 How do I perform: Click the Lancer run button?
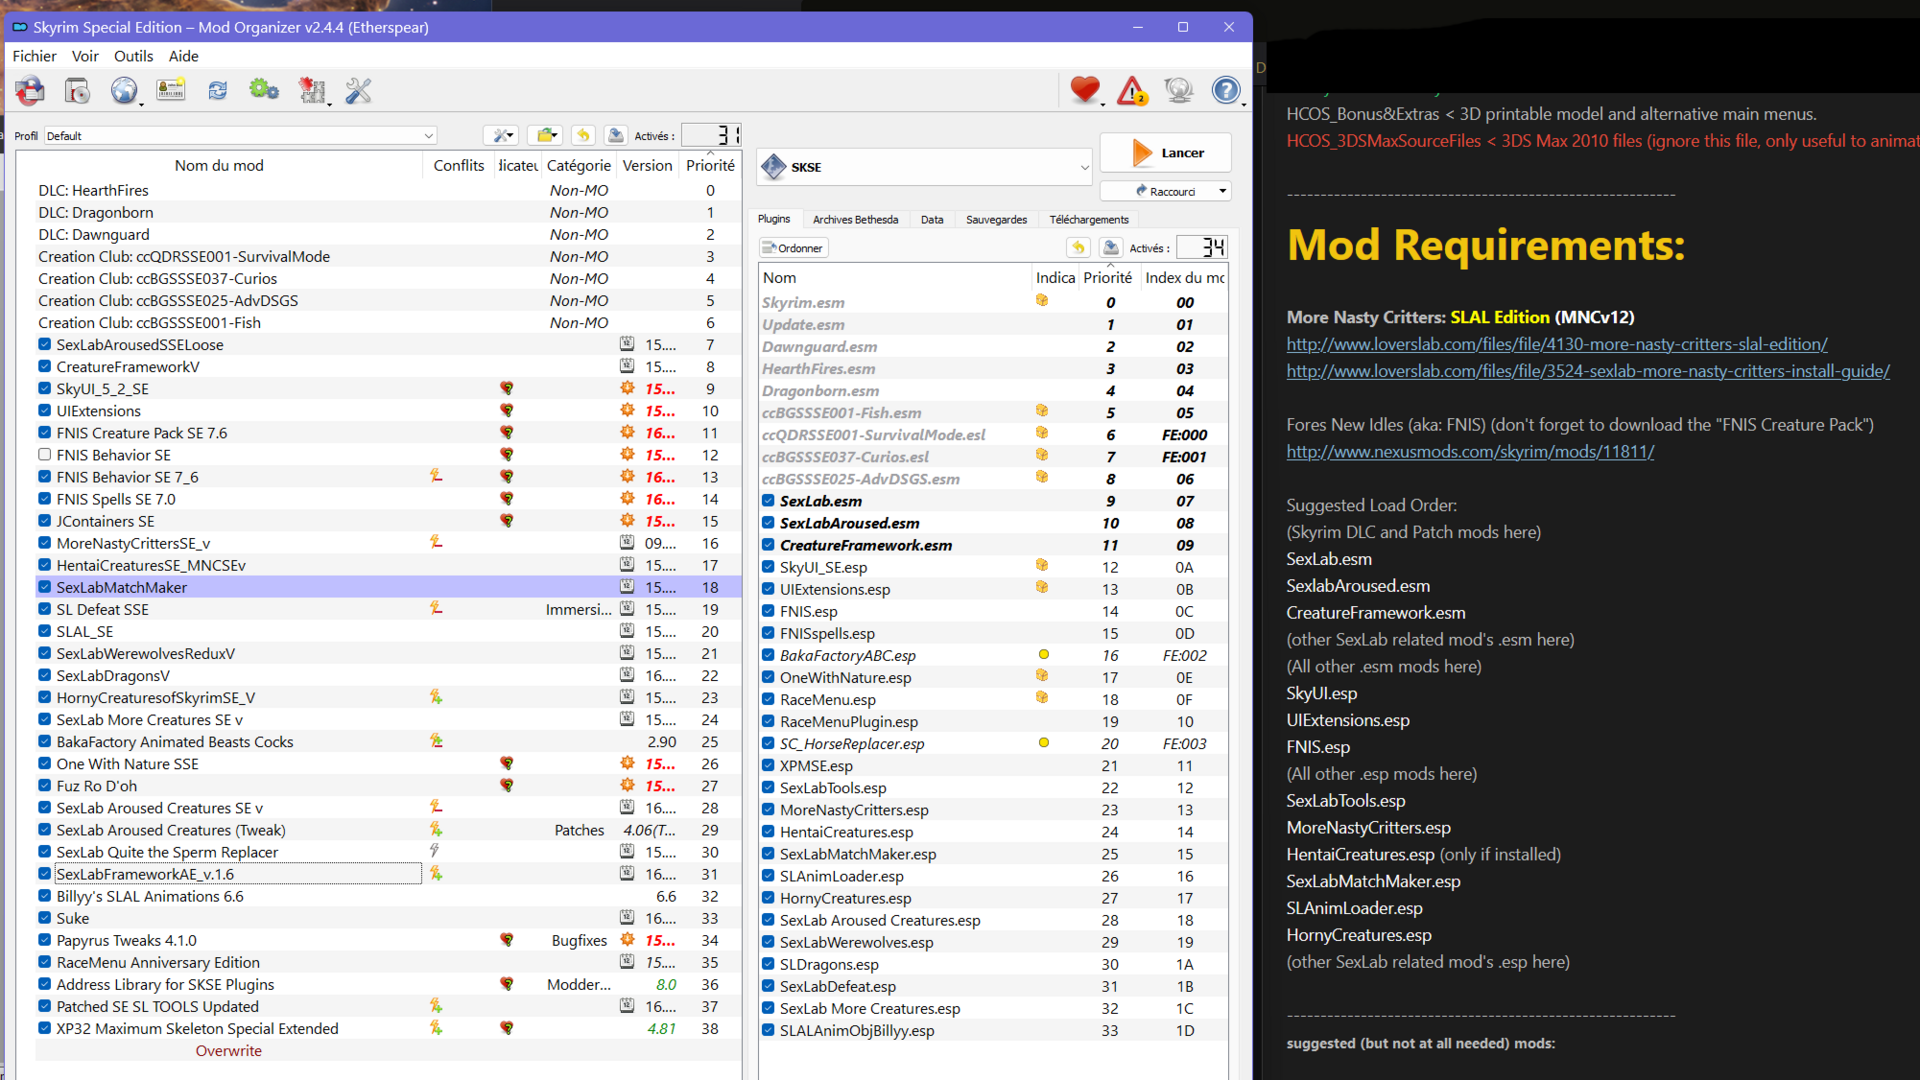click(1166, 153)
